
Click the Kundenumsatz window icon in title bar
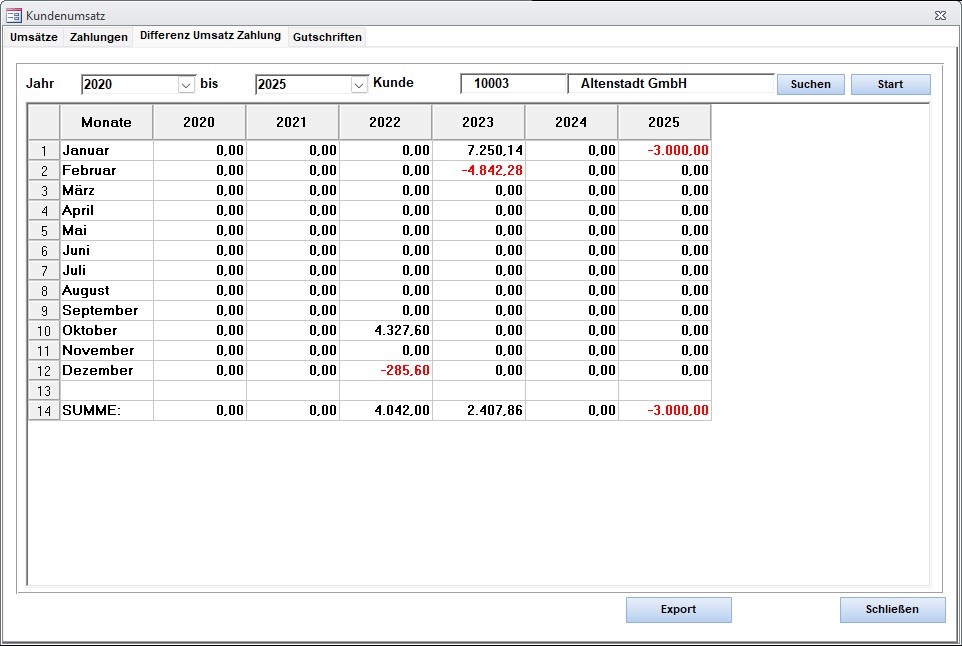[x=14, y=16]
